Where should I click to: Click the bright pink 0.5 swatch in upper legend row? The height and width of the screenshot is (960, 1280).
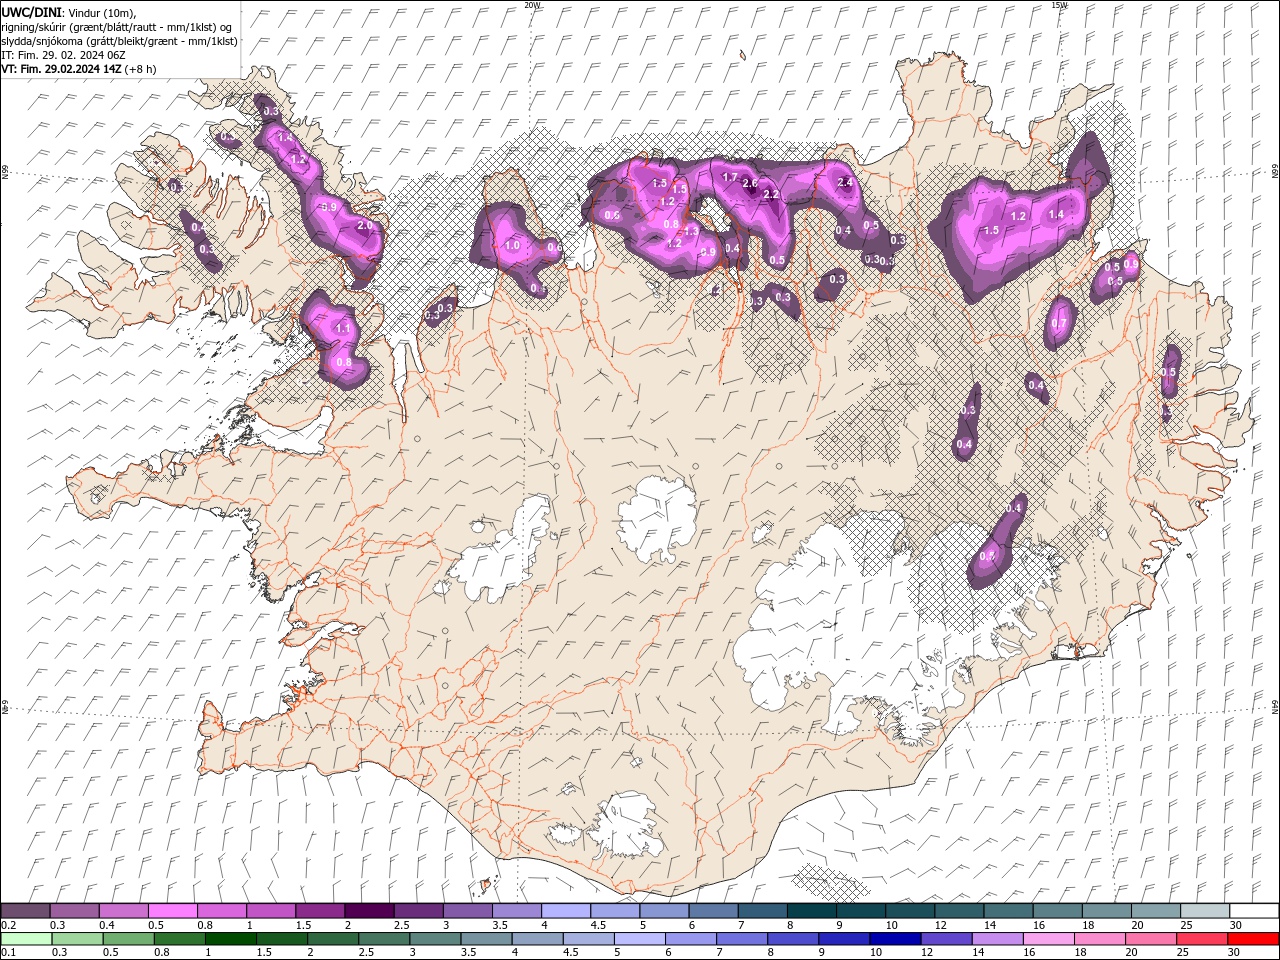click(172, 911)
